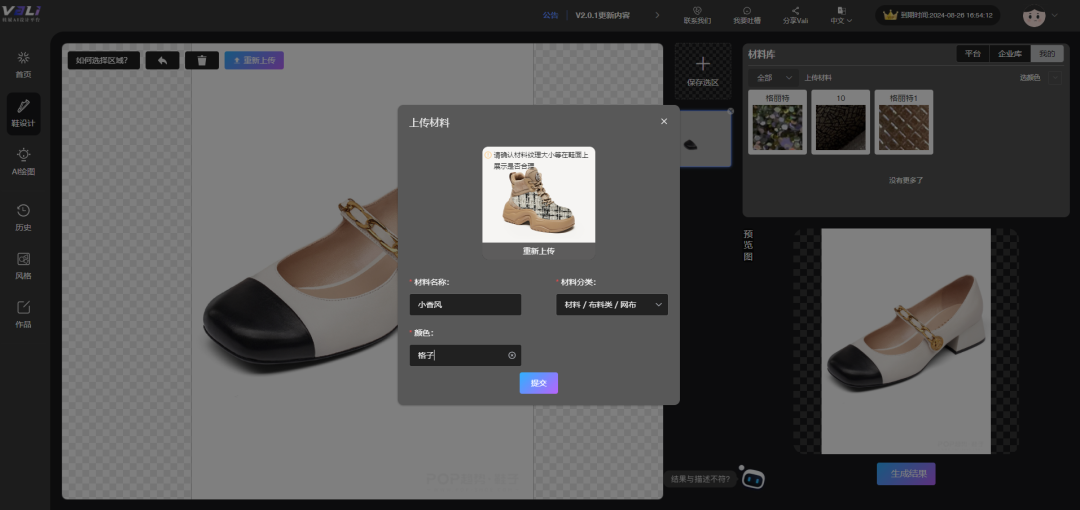The image size is (1080, 510).
Task: Open the 风格 style section
Action: click(23, 265)
